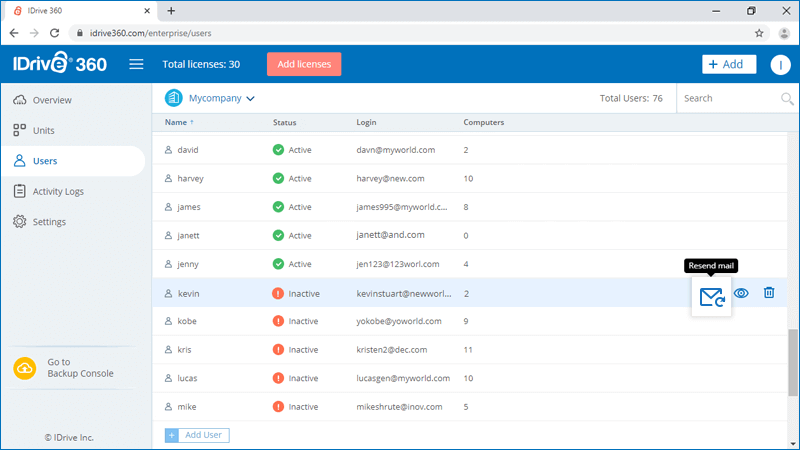The width and height of the screenshot is (800, 450).
Task: Bookmark the page with the star icon
Action: click(759, 33)
